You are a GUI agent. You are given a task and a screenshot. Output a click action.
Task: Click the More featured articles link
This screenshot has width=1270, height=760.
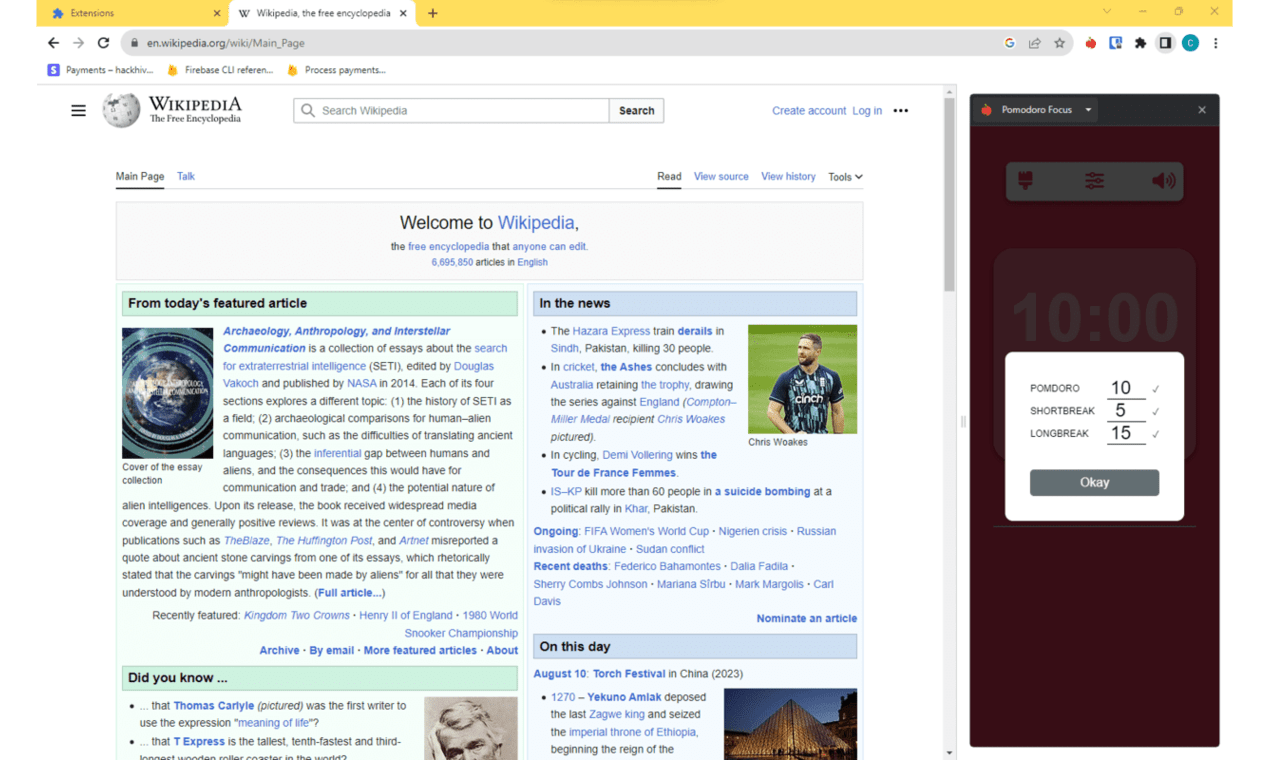(x=420, y=650)
